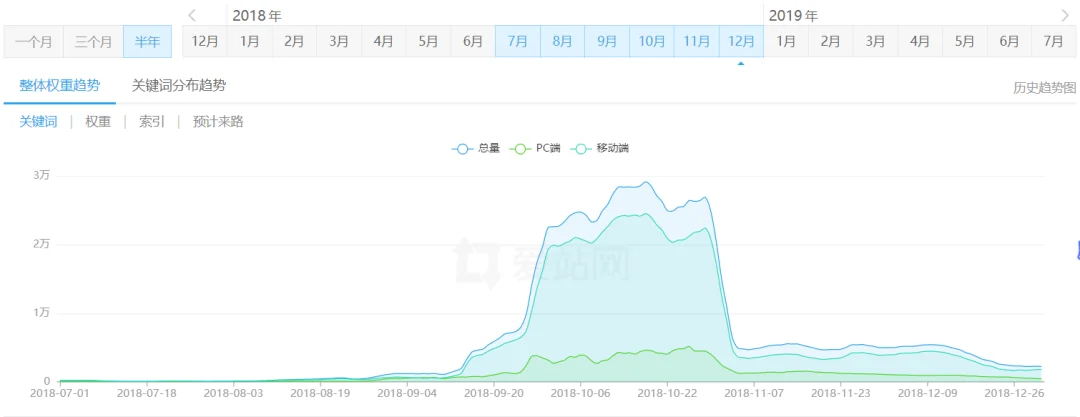The image size is (1080, 417).
Task: Toggle 移动端 legend series marker
Action: (585, 148)
